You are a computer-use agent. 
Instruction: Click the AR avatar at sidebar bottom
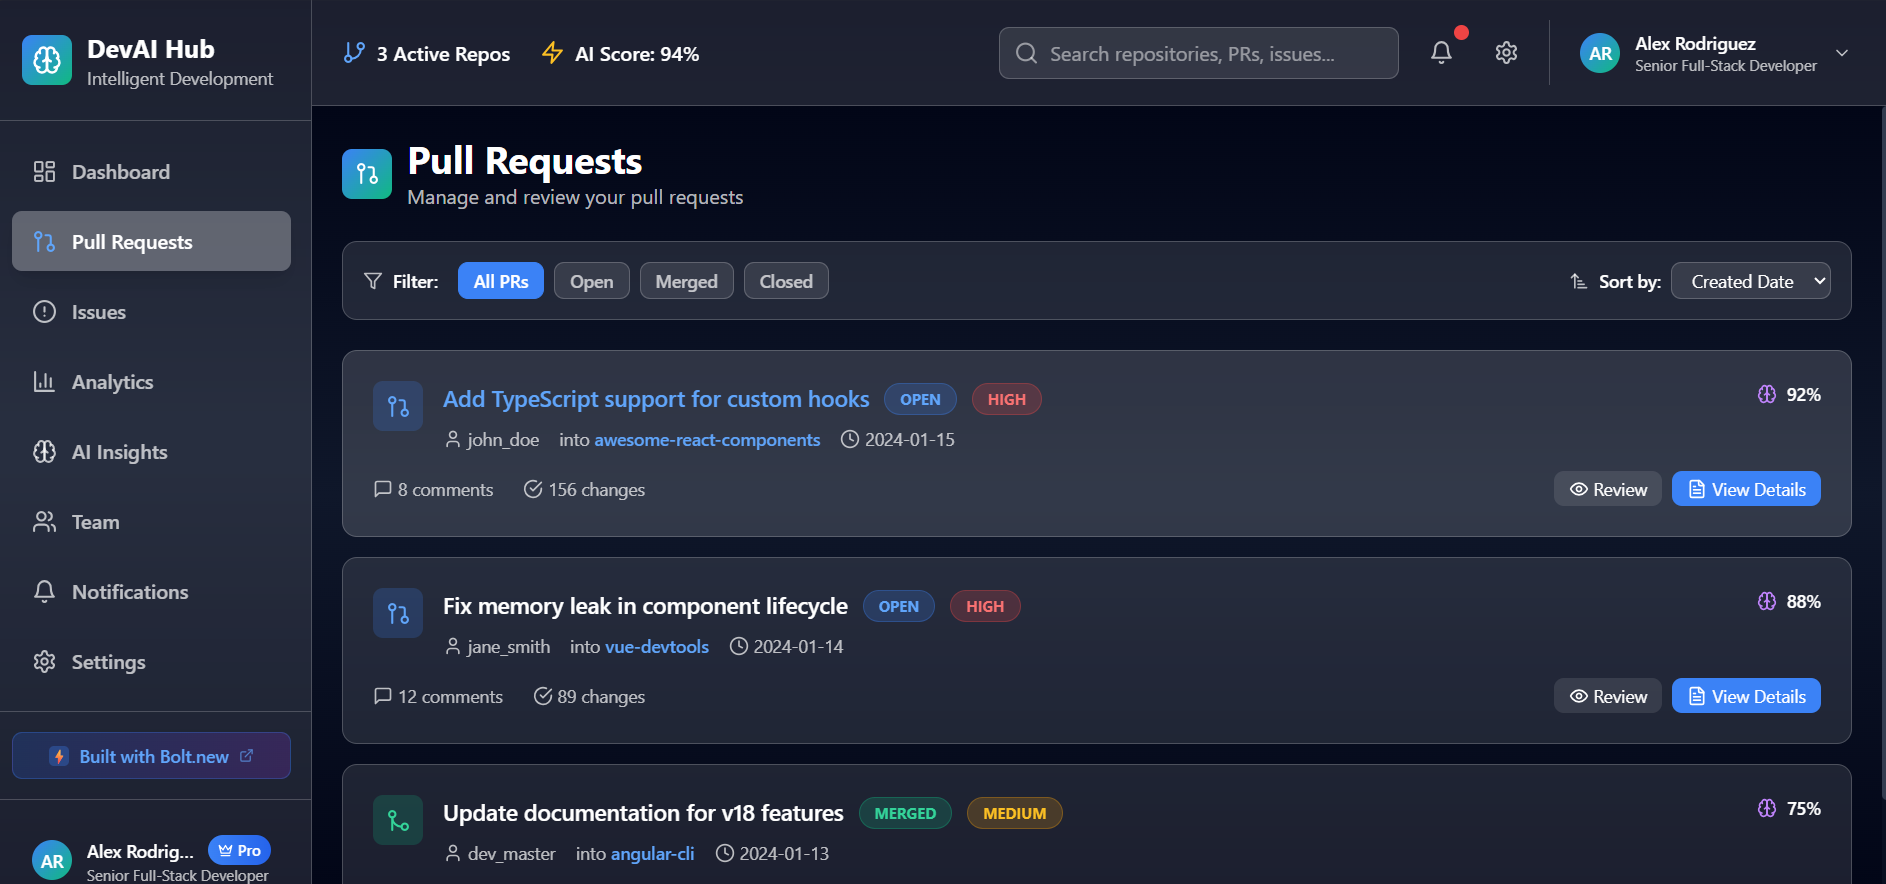click(52, 860)
